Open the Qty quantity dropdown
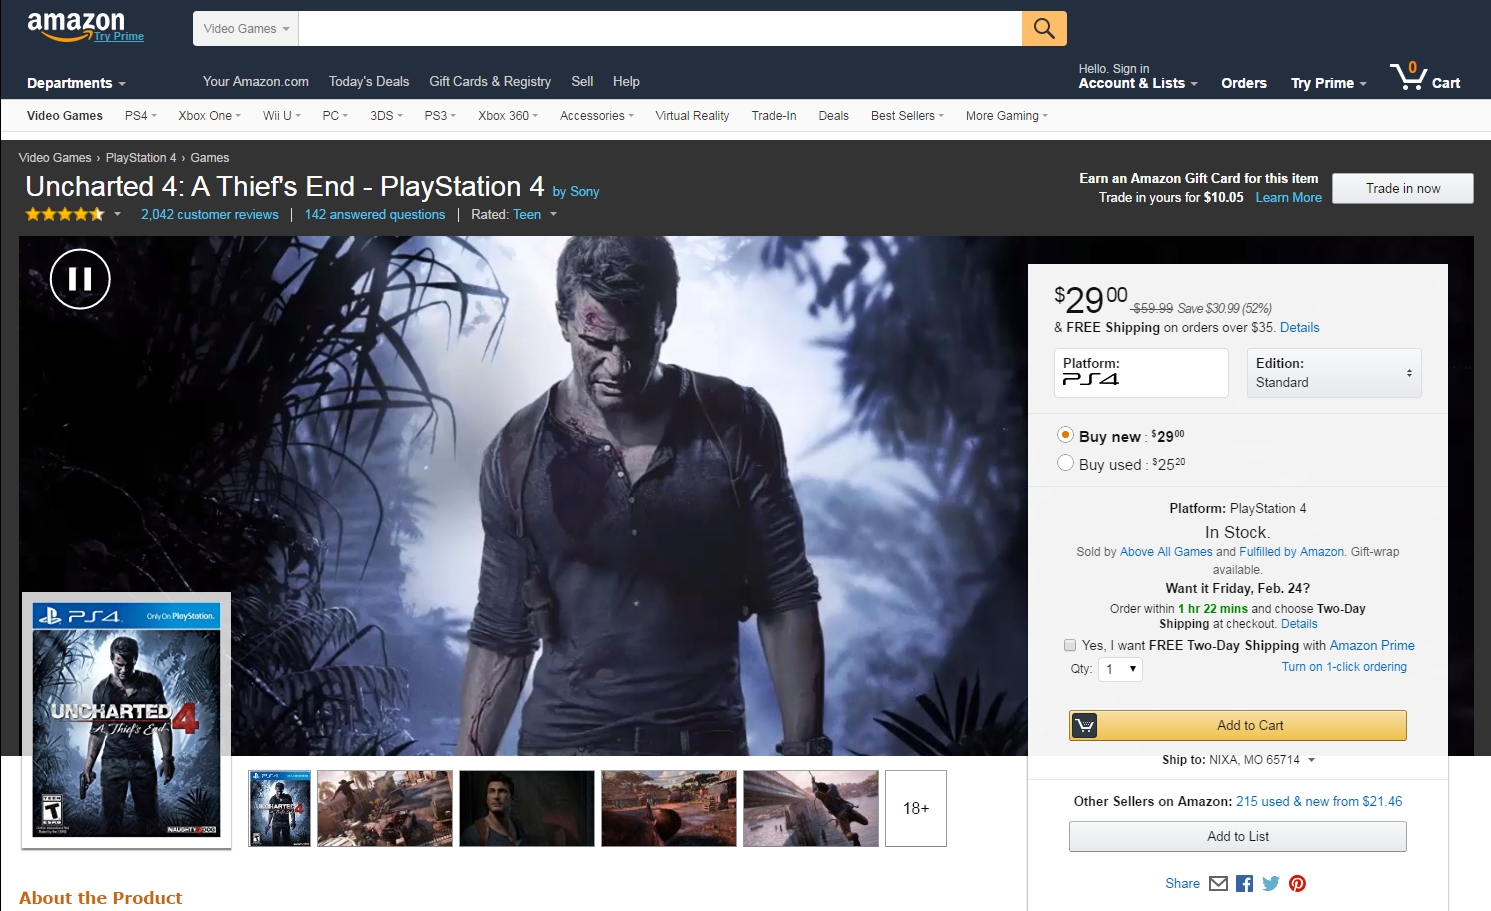The height and width of the screenshot is (911, 1491). point(1120,669)
